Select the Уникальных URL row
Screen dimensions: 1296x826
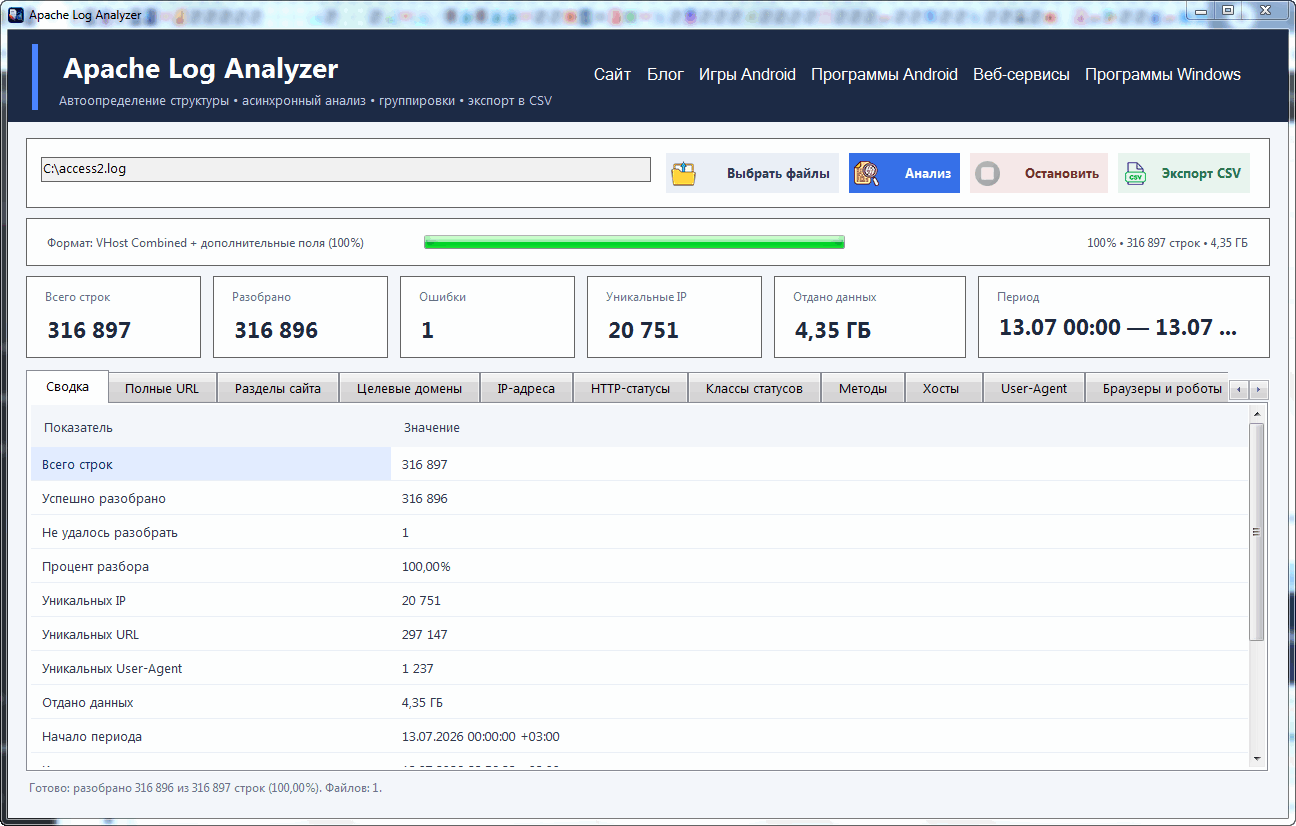[640, 634]
